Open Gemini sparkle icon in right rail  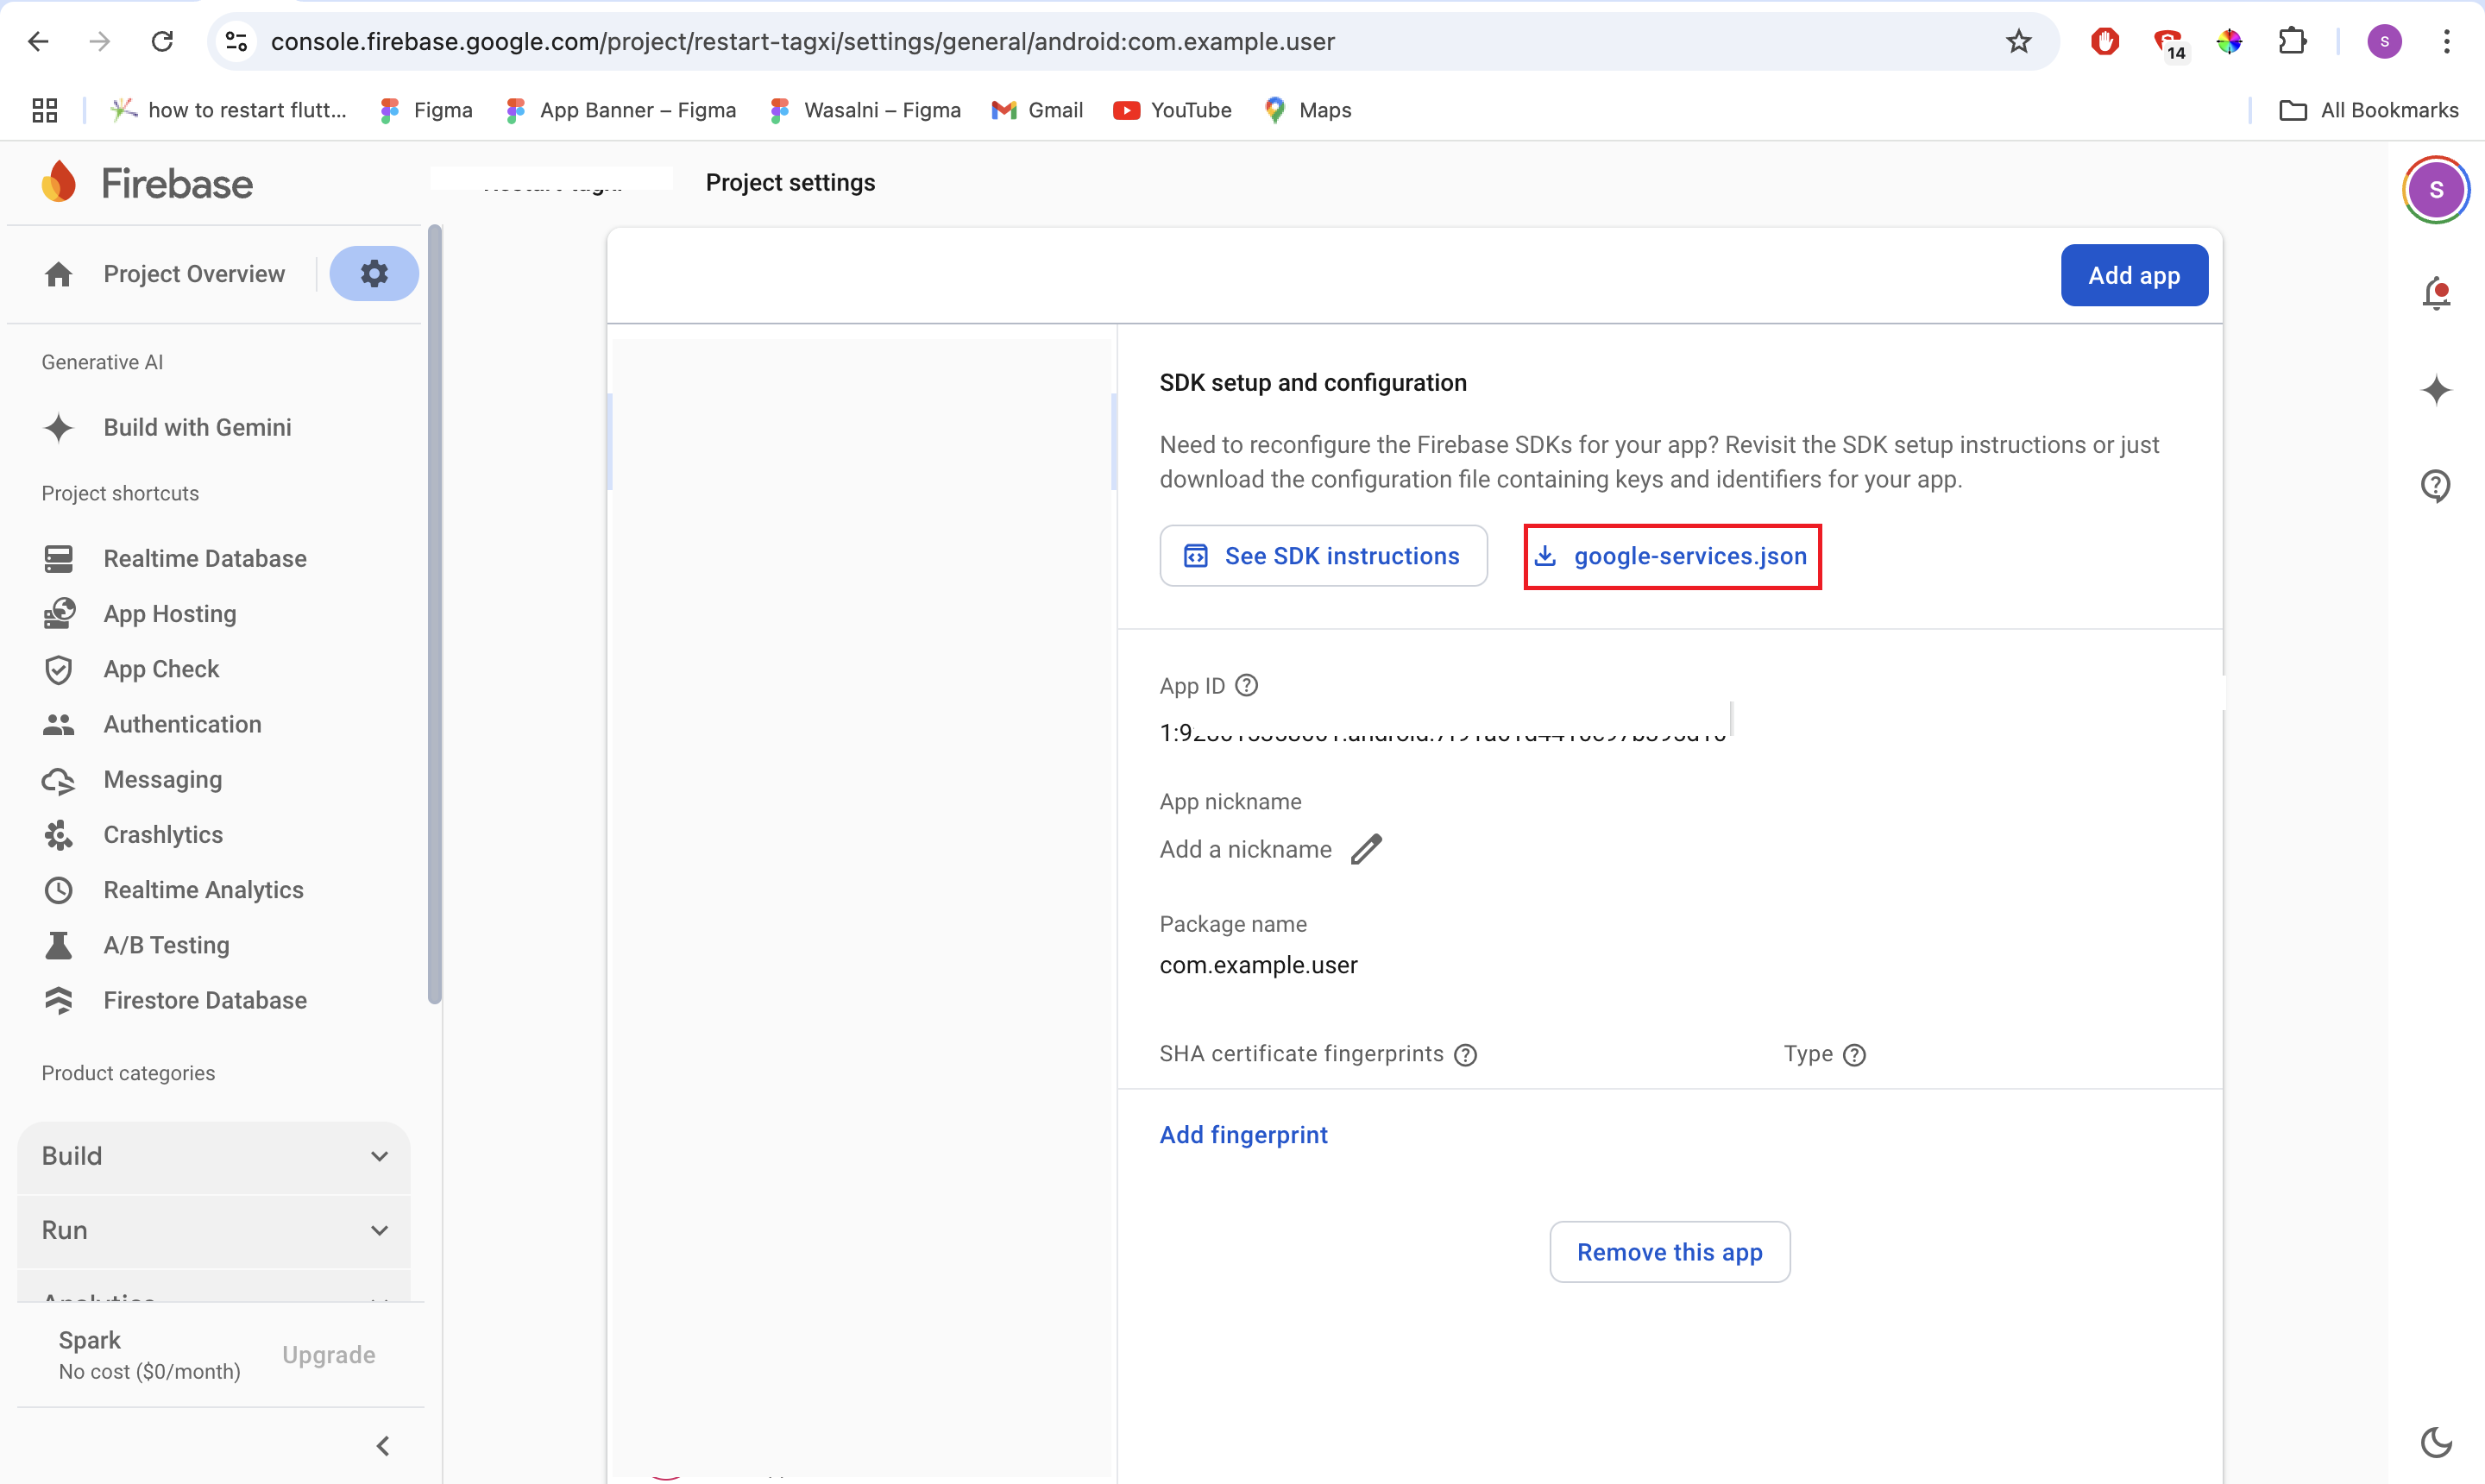pos(2436,390)
